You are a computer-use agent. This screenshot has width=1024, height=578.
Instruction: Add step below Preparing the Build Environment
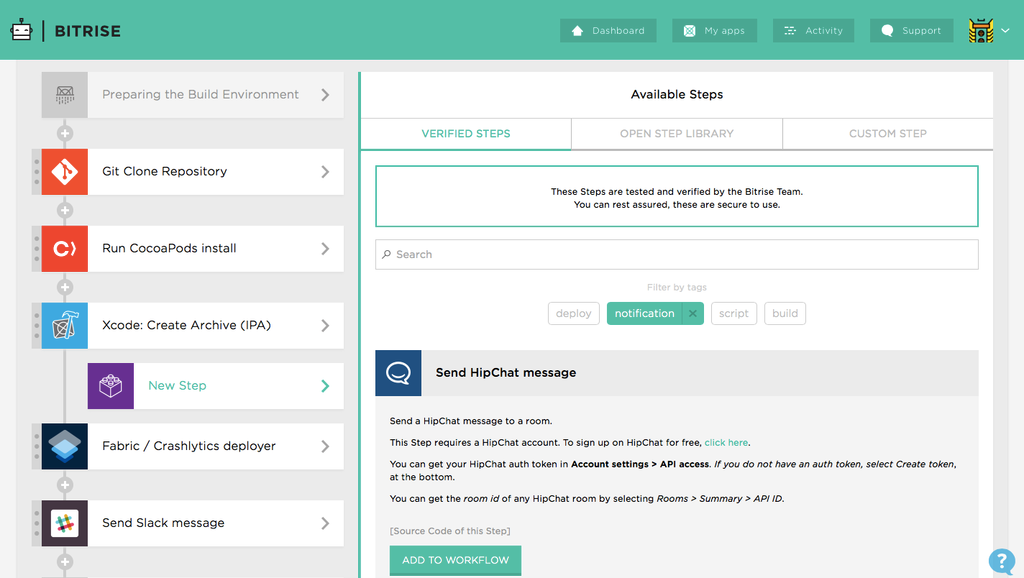click(65, 133)
